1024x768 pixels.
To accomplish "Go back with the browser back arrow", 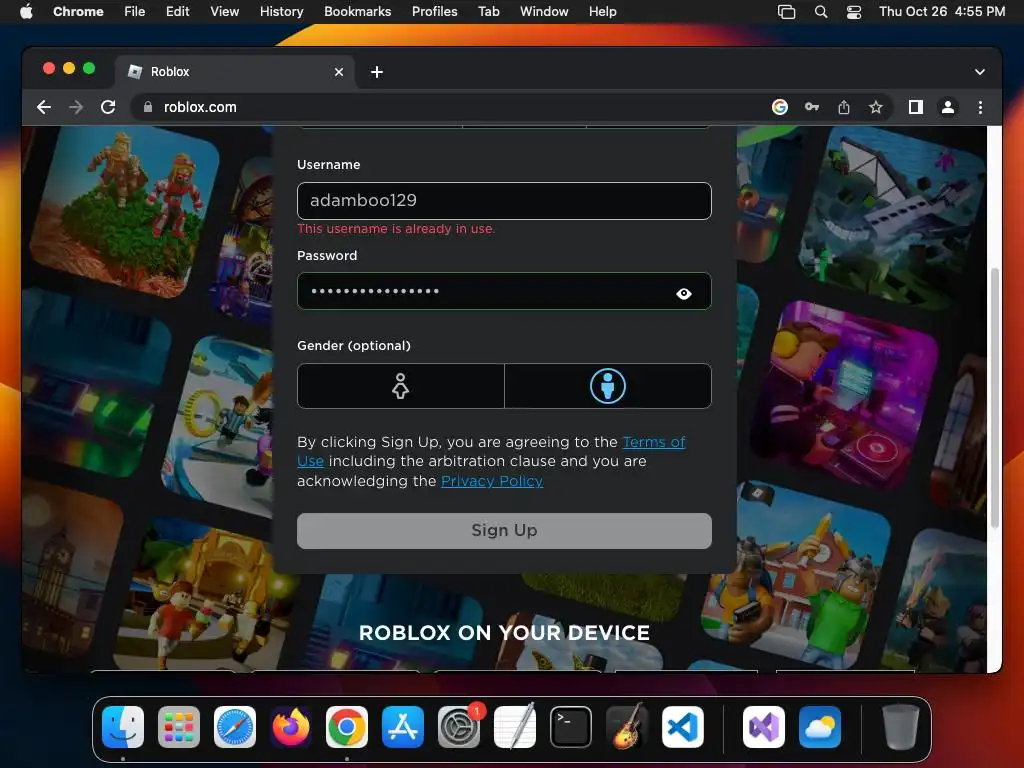I will pyautogui.click(x=44, y=107).
